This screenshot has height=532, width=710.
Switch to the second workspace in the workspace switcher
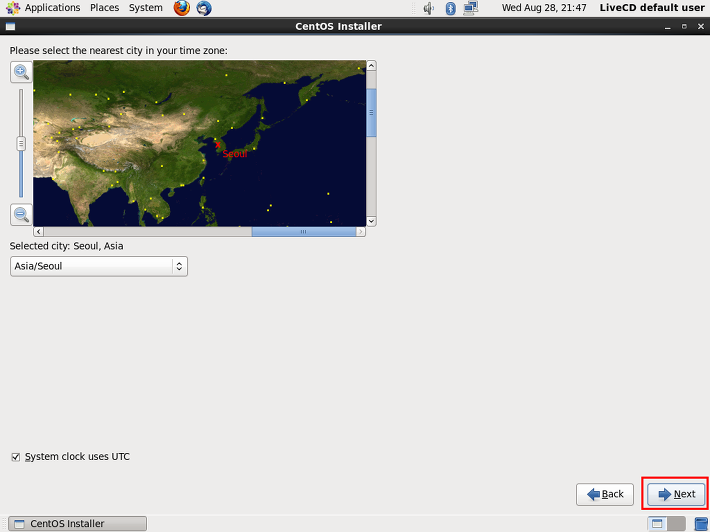pos(676,524)
